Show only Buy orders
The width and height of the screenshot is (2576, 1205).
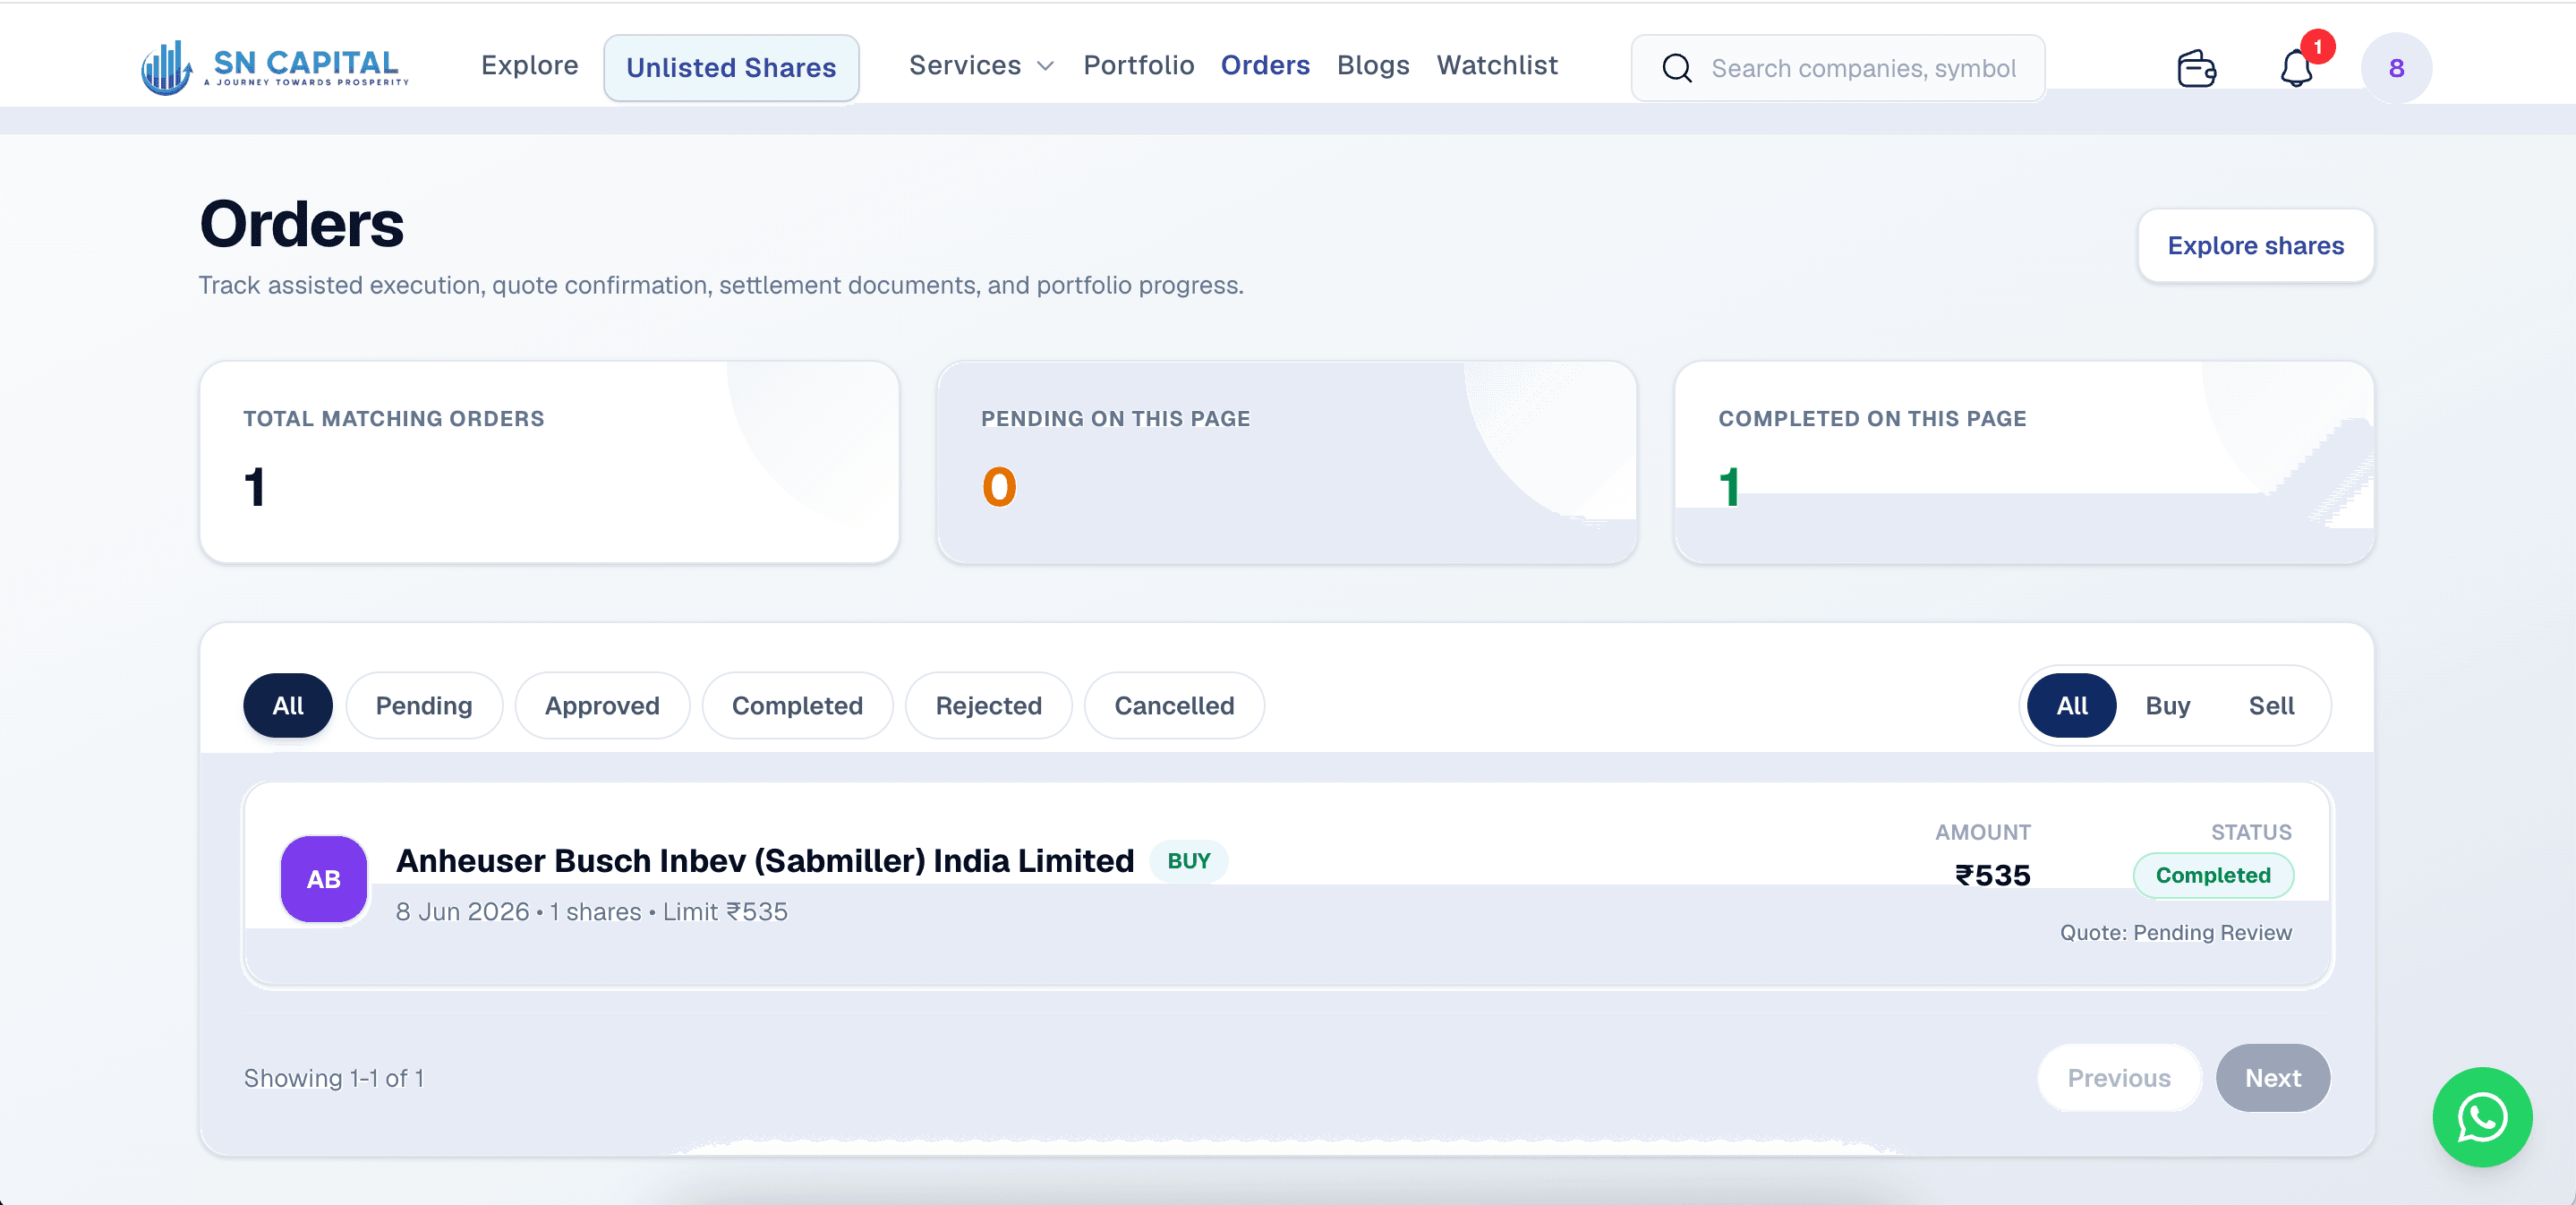click(x=2167, y=705)
